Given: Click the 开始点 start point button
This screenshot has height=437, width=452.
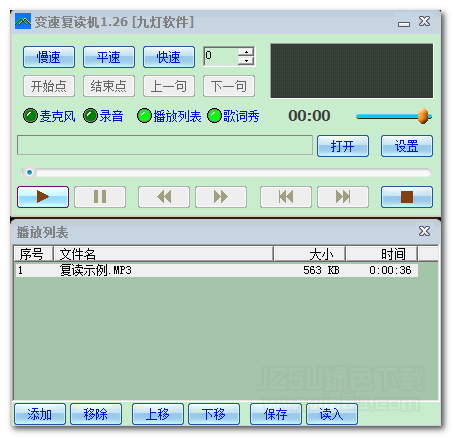Looking at the screenshot, I should click(49, 86).
